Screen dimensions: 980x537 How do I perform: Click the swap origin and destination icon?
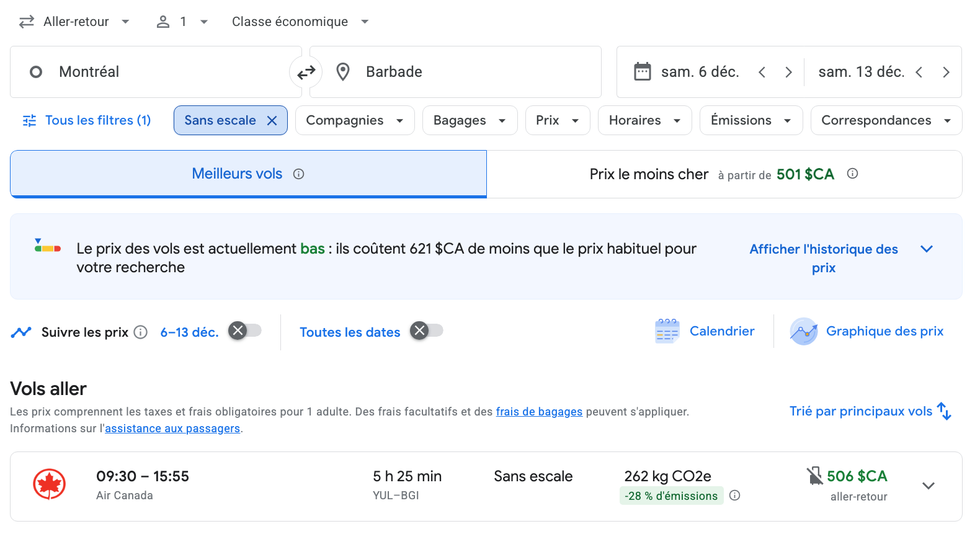(x=306, y=72)
